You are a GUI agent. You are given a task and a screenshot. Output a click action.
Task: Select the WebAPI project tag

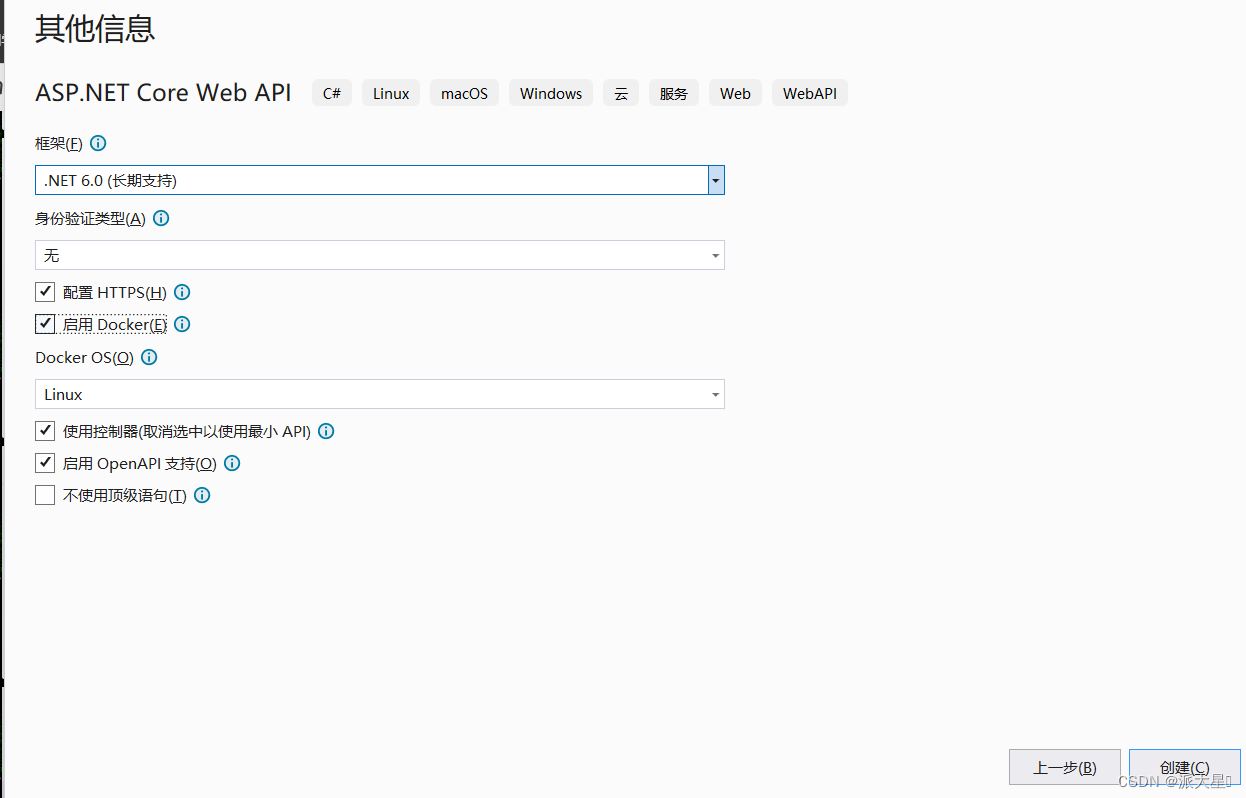pyautogui.click(x=809, y=93)
